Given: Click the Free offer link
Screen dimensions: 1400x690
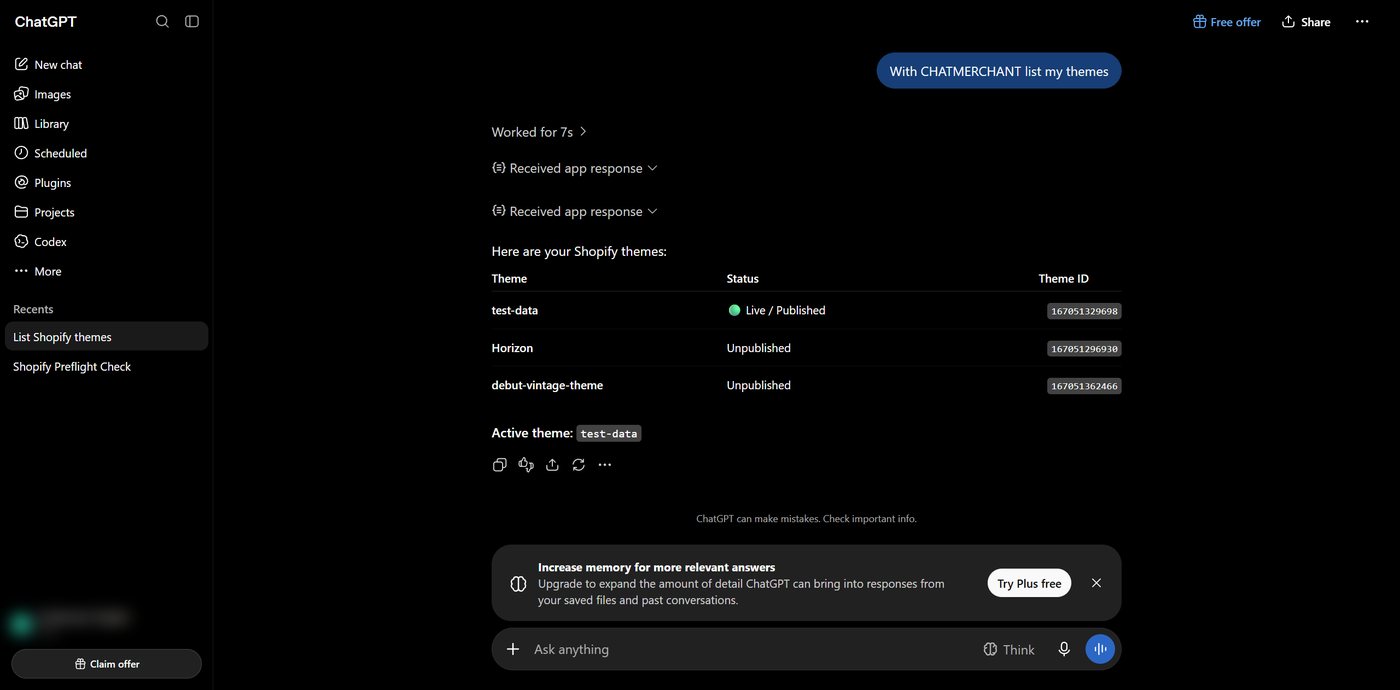Looking at the screenshot, I should pyautogui.click(x=1227, y=22).
